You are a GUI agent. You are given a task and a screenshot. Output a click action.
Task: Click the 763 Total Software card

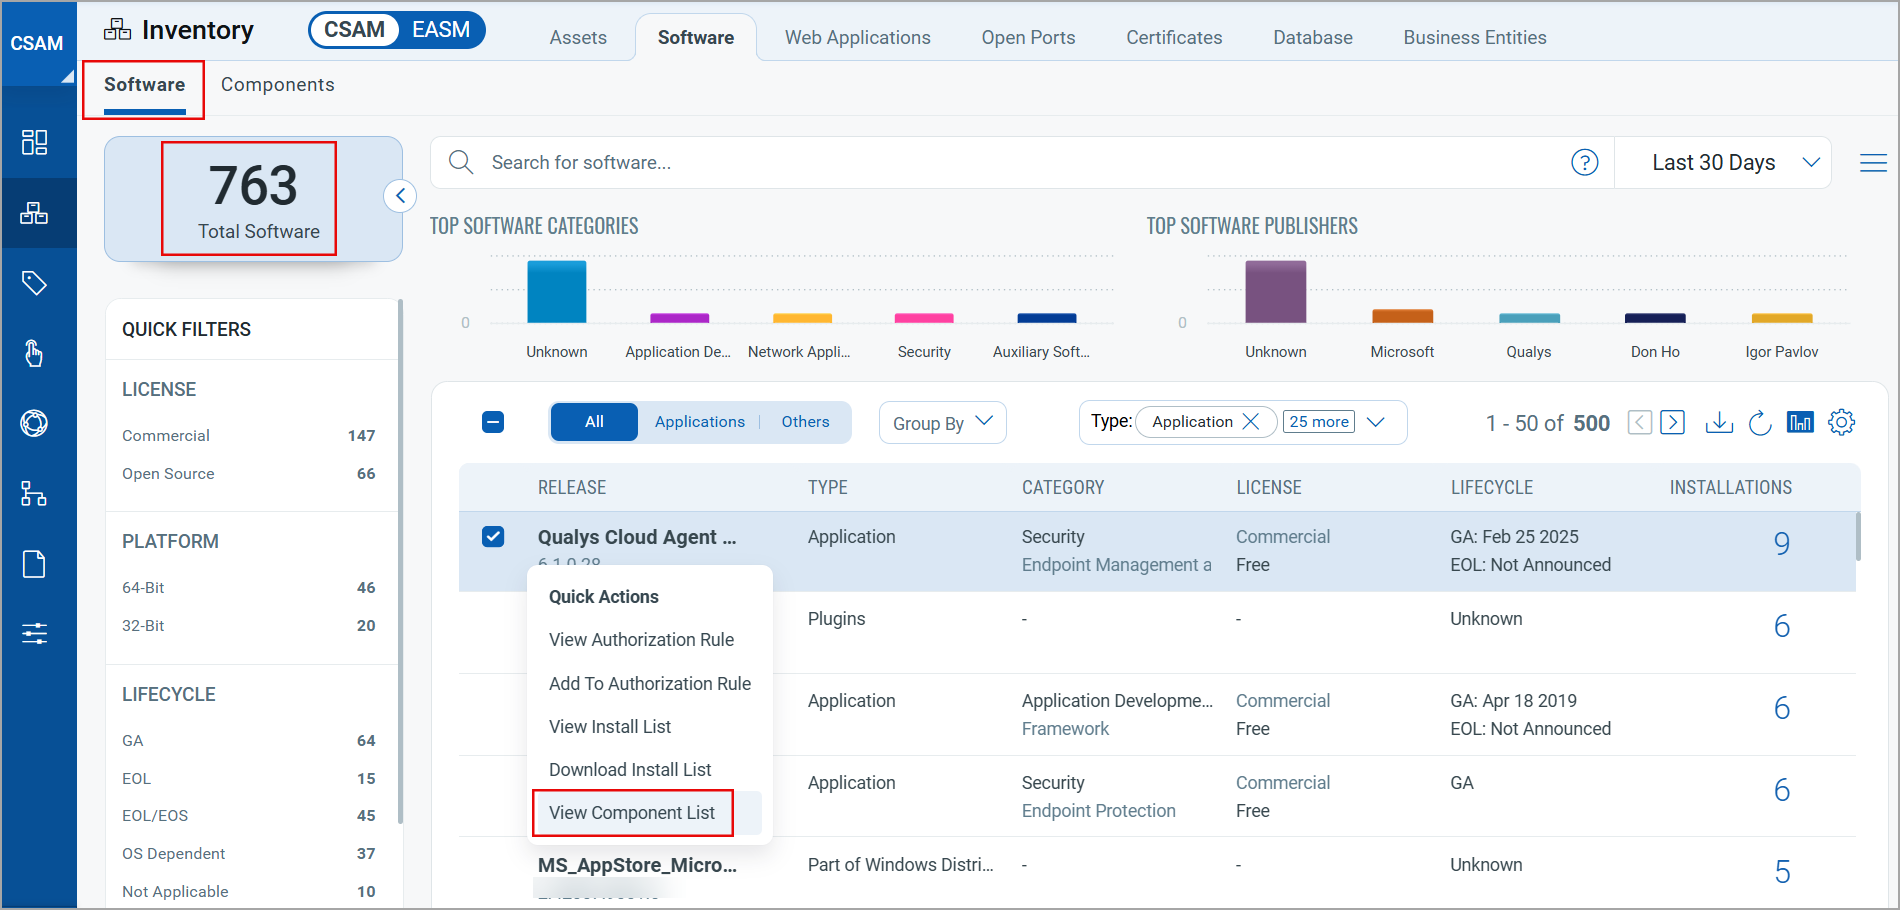tap(254, 199)
